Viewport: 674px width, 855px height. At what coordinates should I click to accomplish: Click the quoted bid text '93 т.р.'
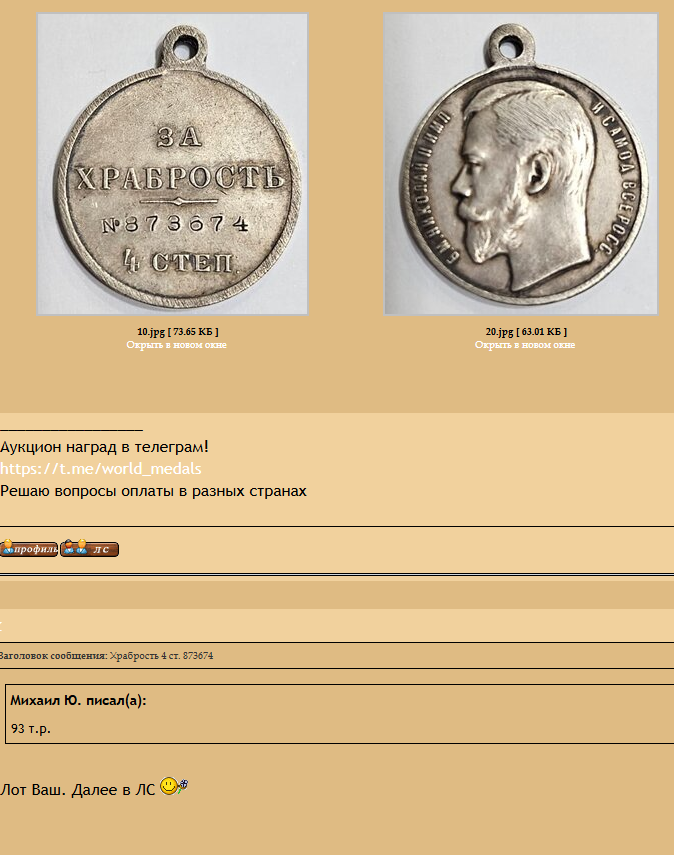tap(31, 728)
